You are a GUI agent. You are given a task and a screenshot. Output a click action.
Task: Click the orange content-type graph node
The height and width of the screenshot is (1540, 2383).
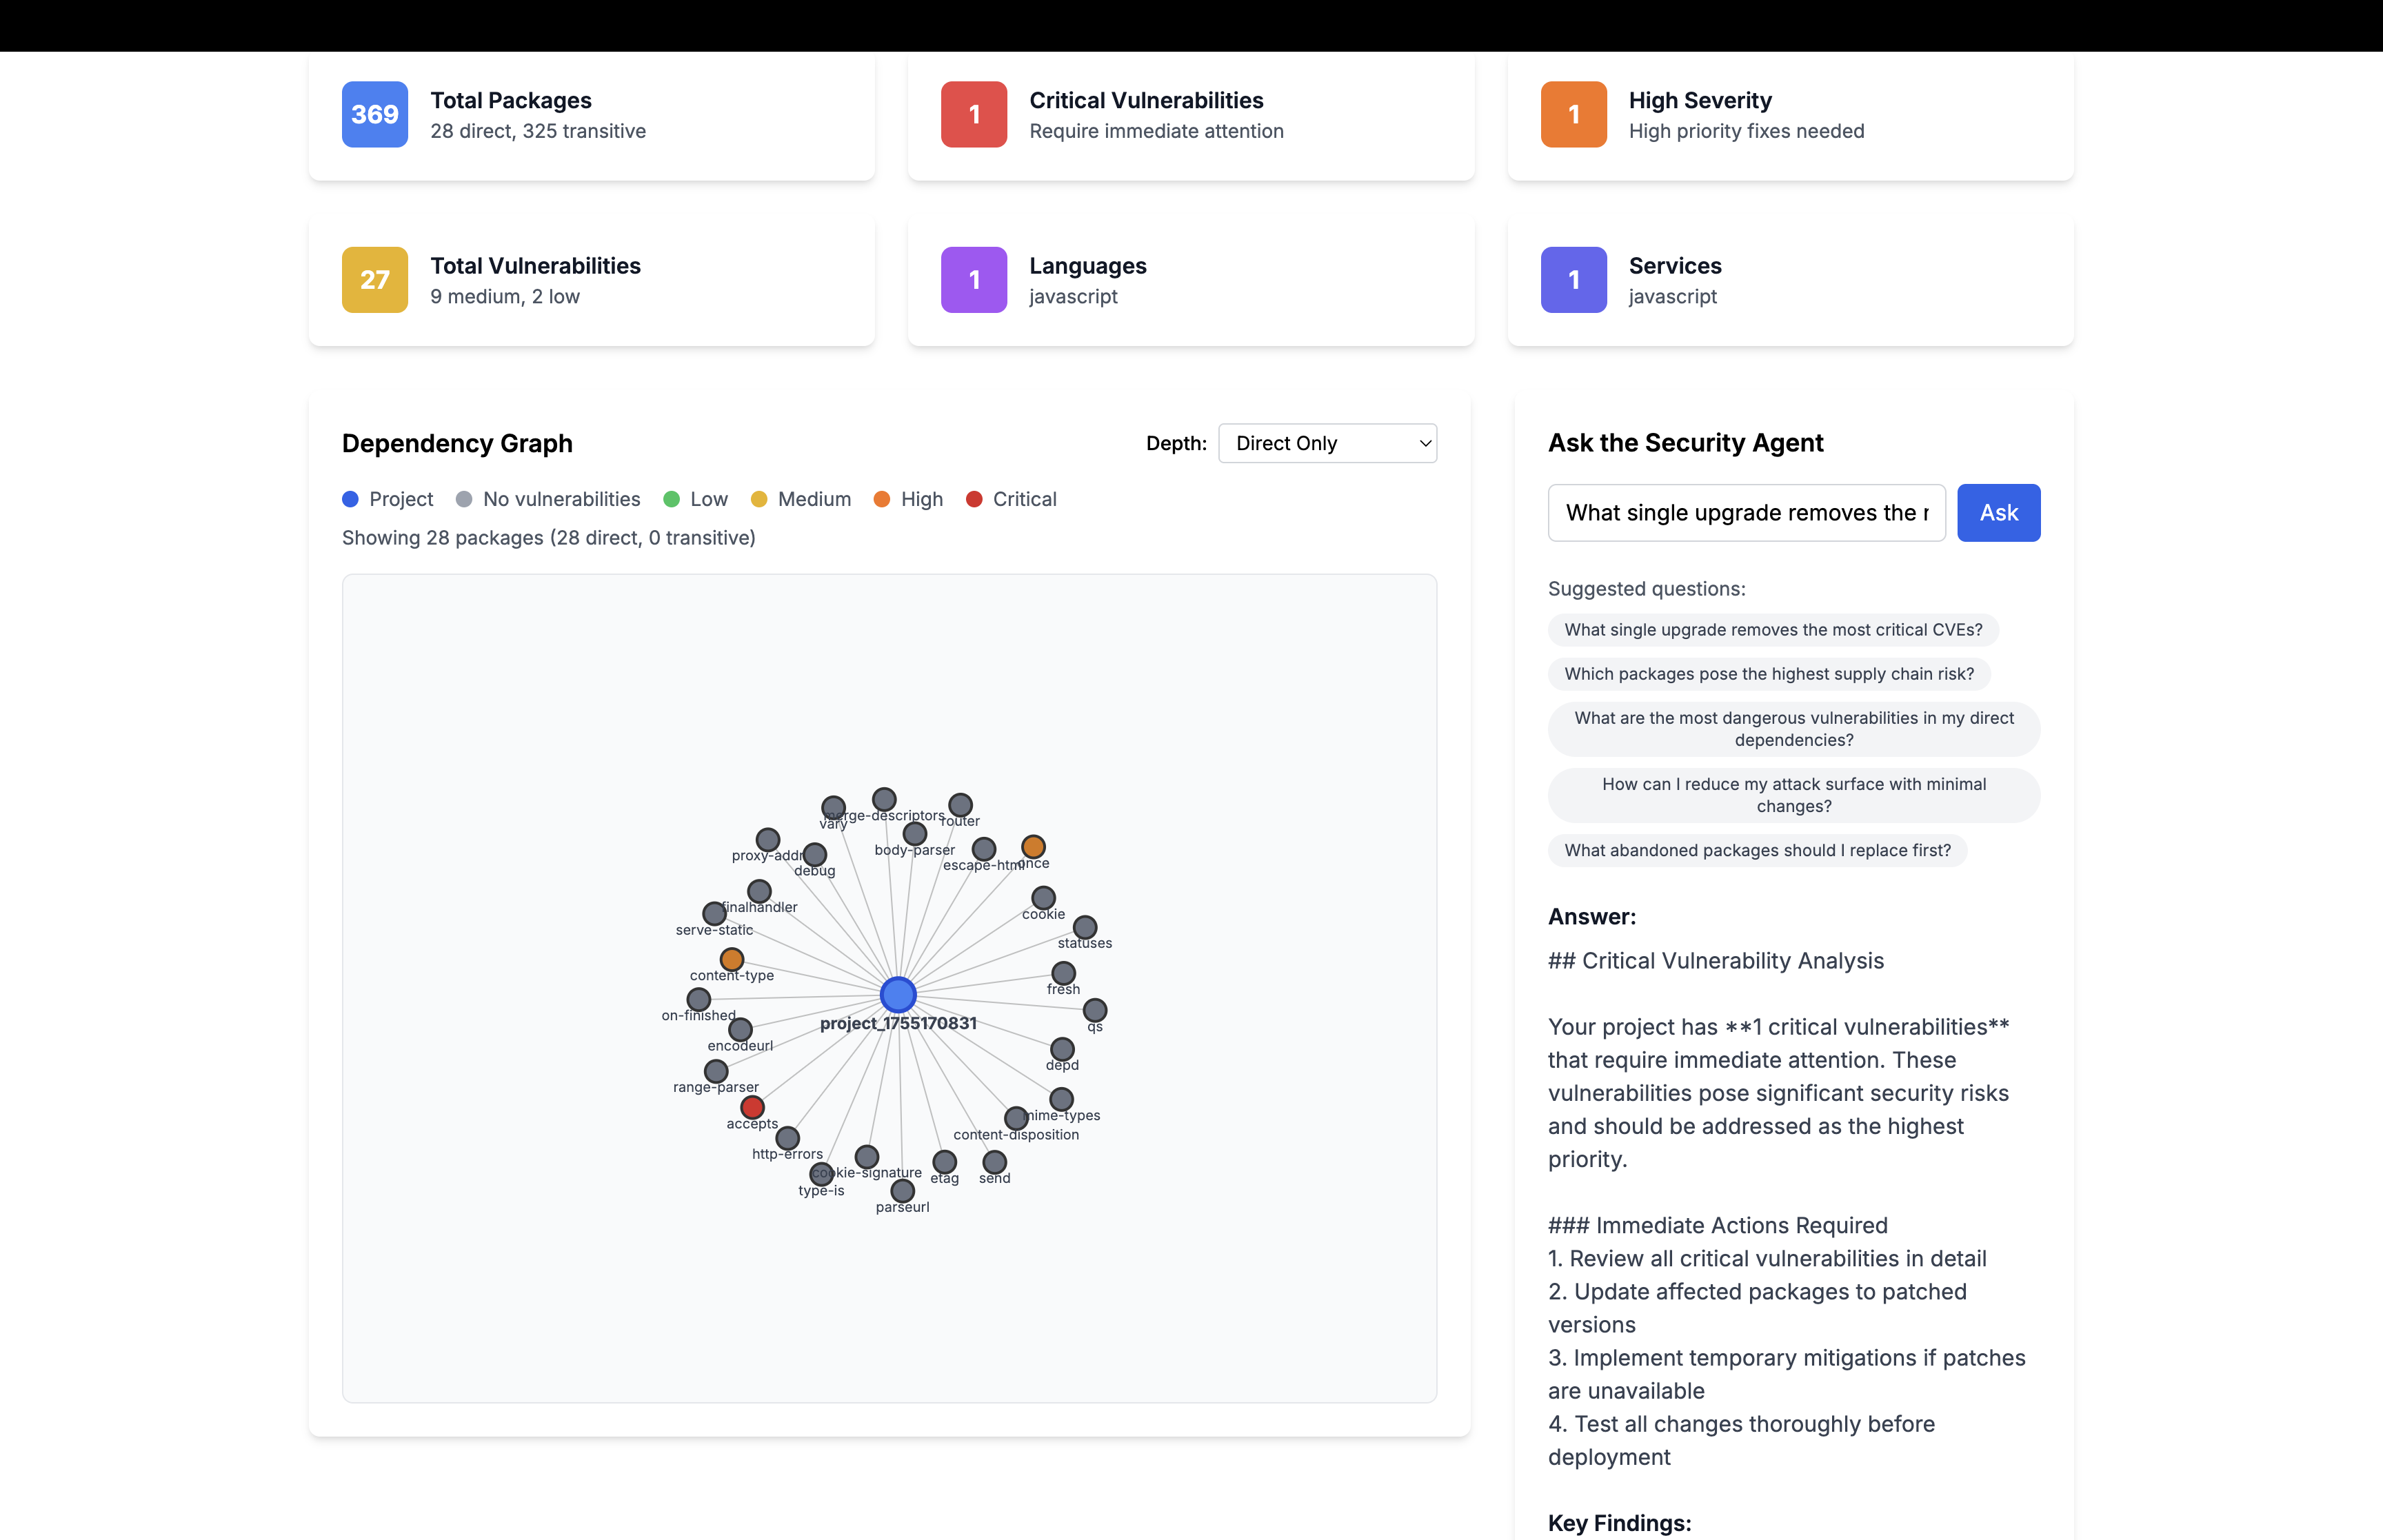click(x=732, y=959)
